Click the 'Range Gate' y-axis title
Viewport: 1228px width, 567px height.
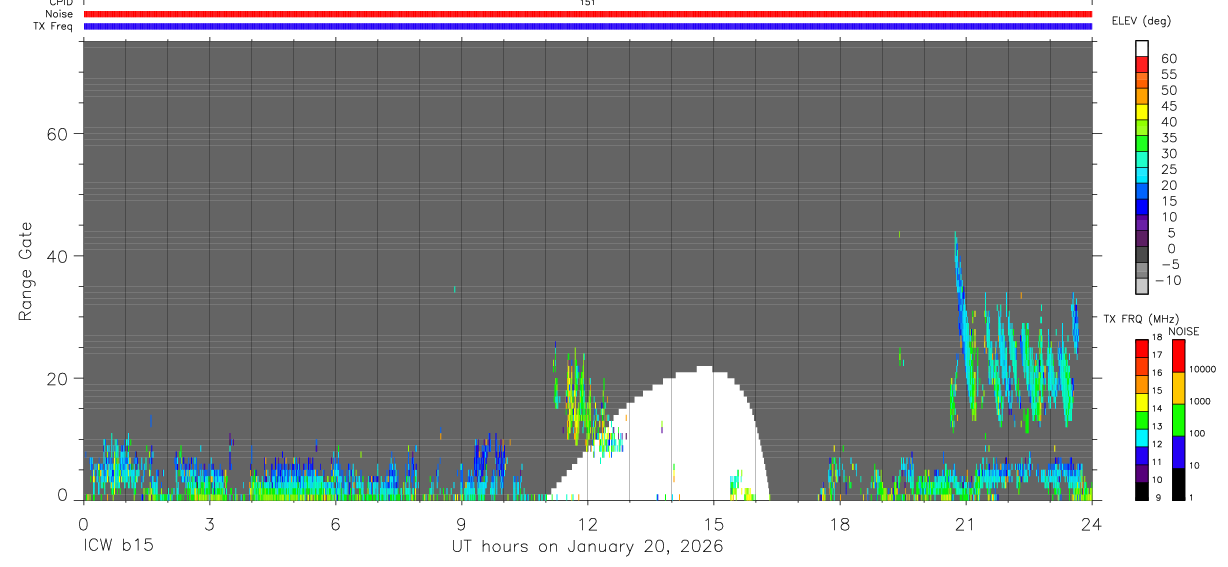coord(26,272)
